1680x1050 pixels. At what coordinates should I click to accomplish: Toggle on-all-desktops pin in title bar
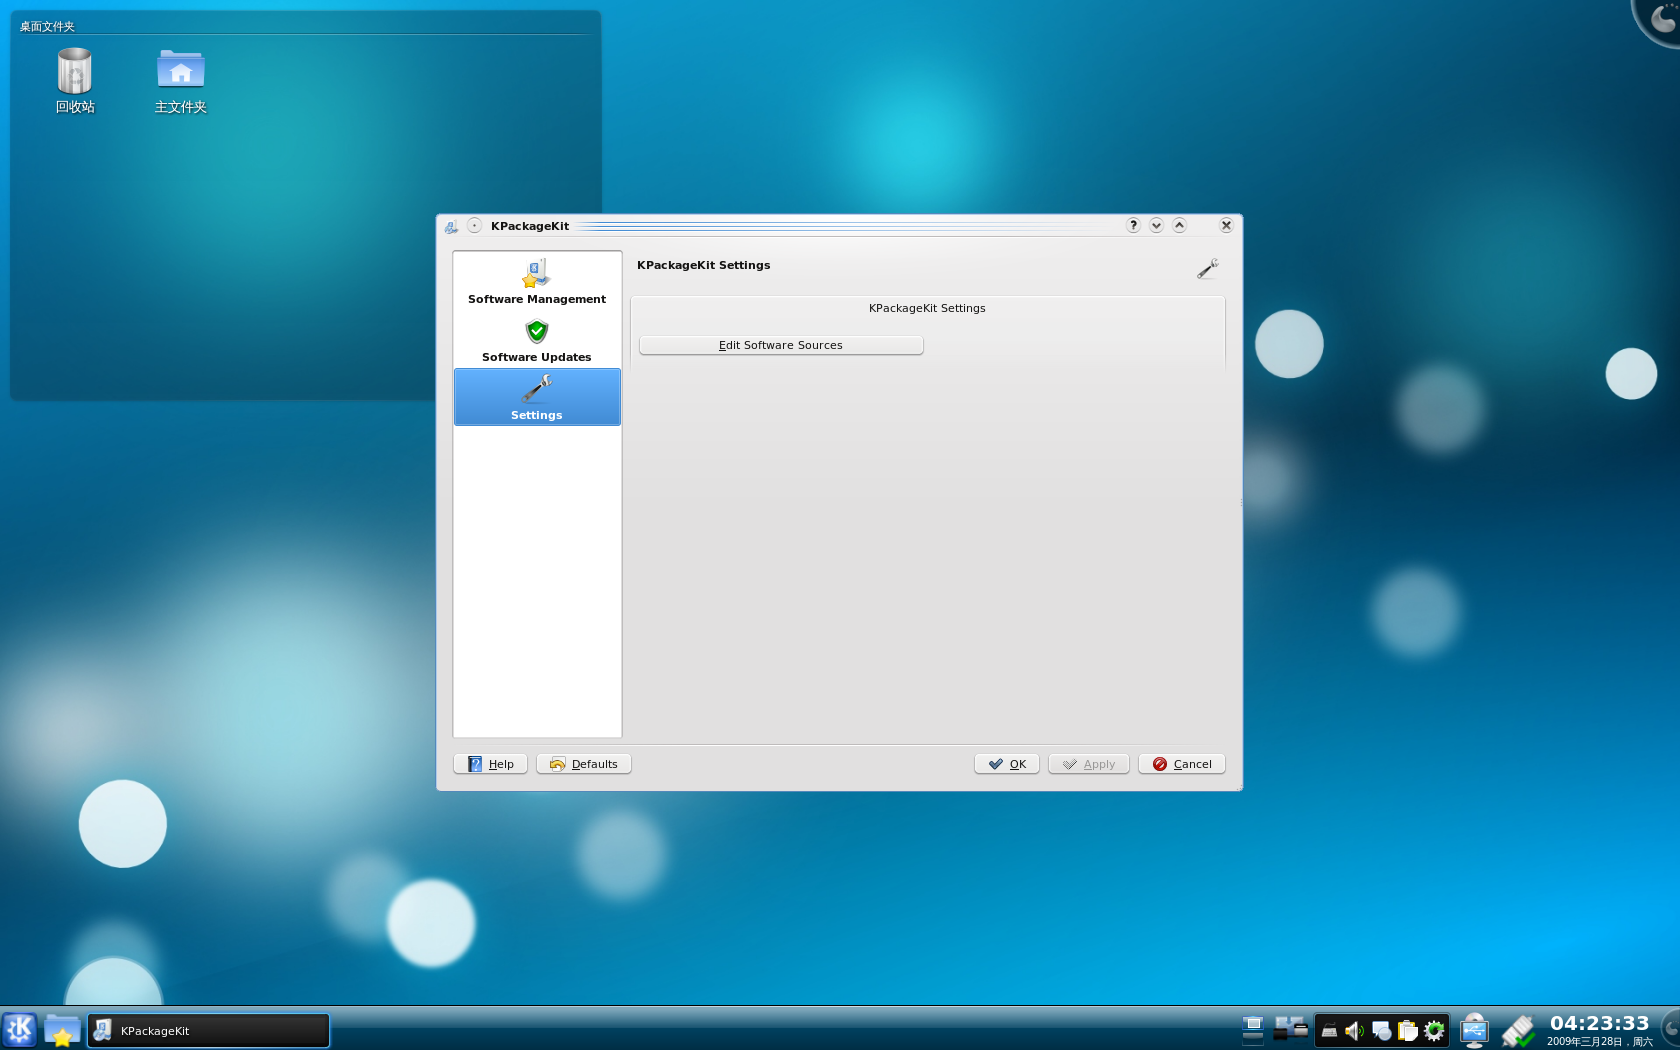click(475, 225)
